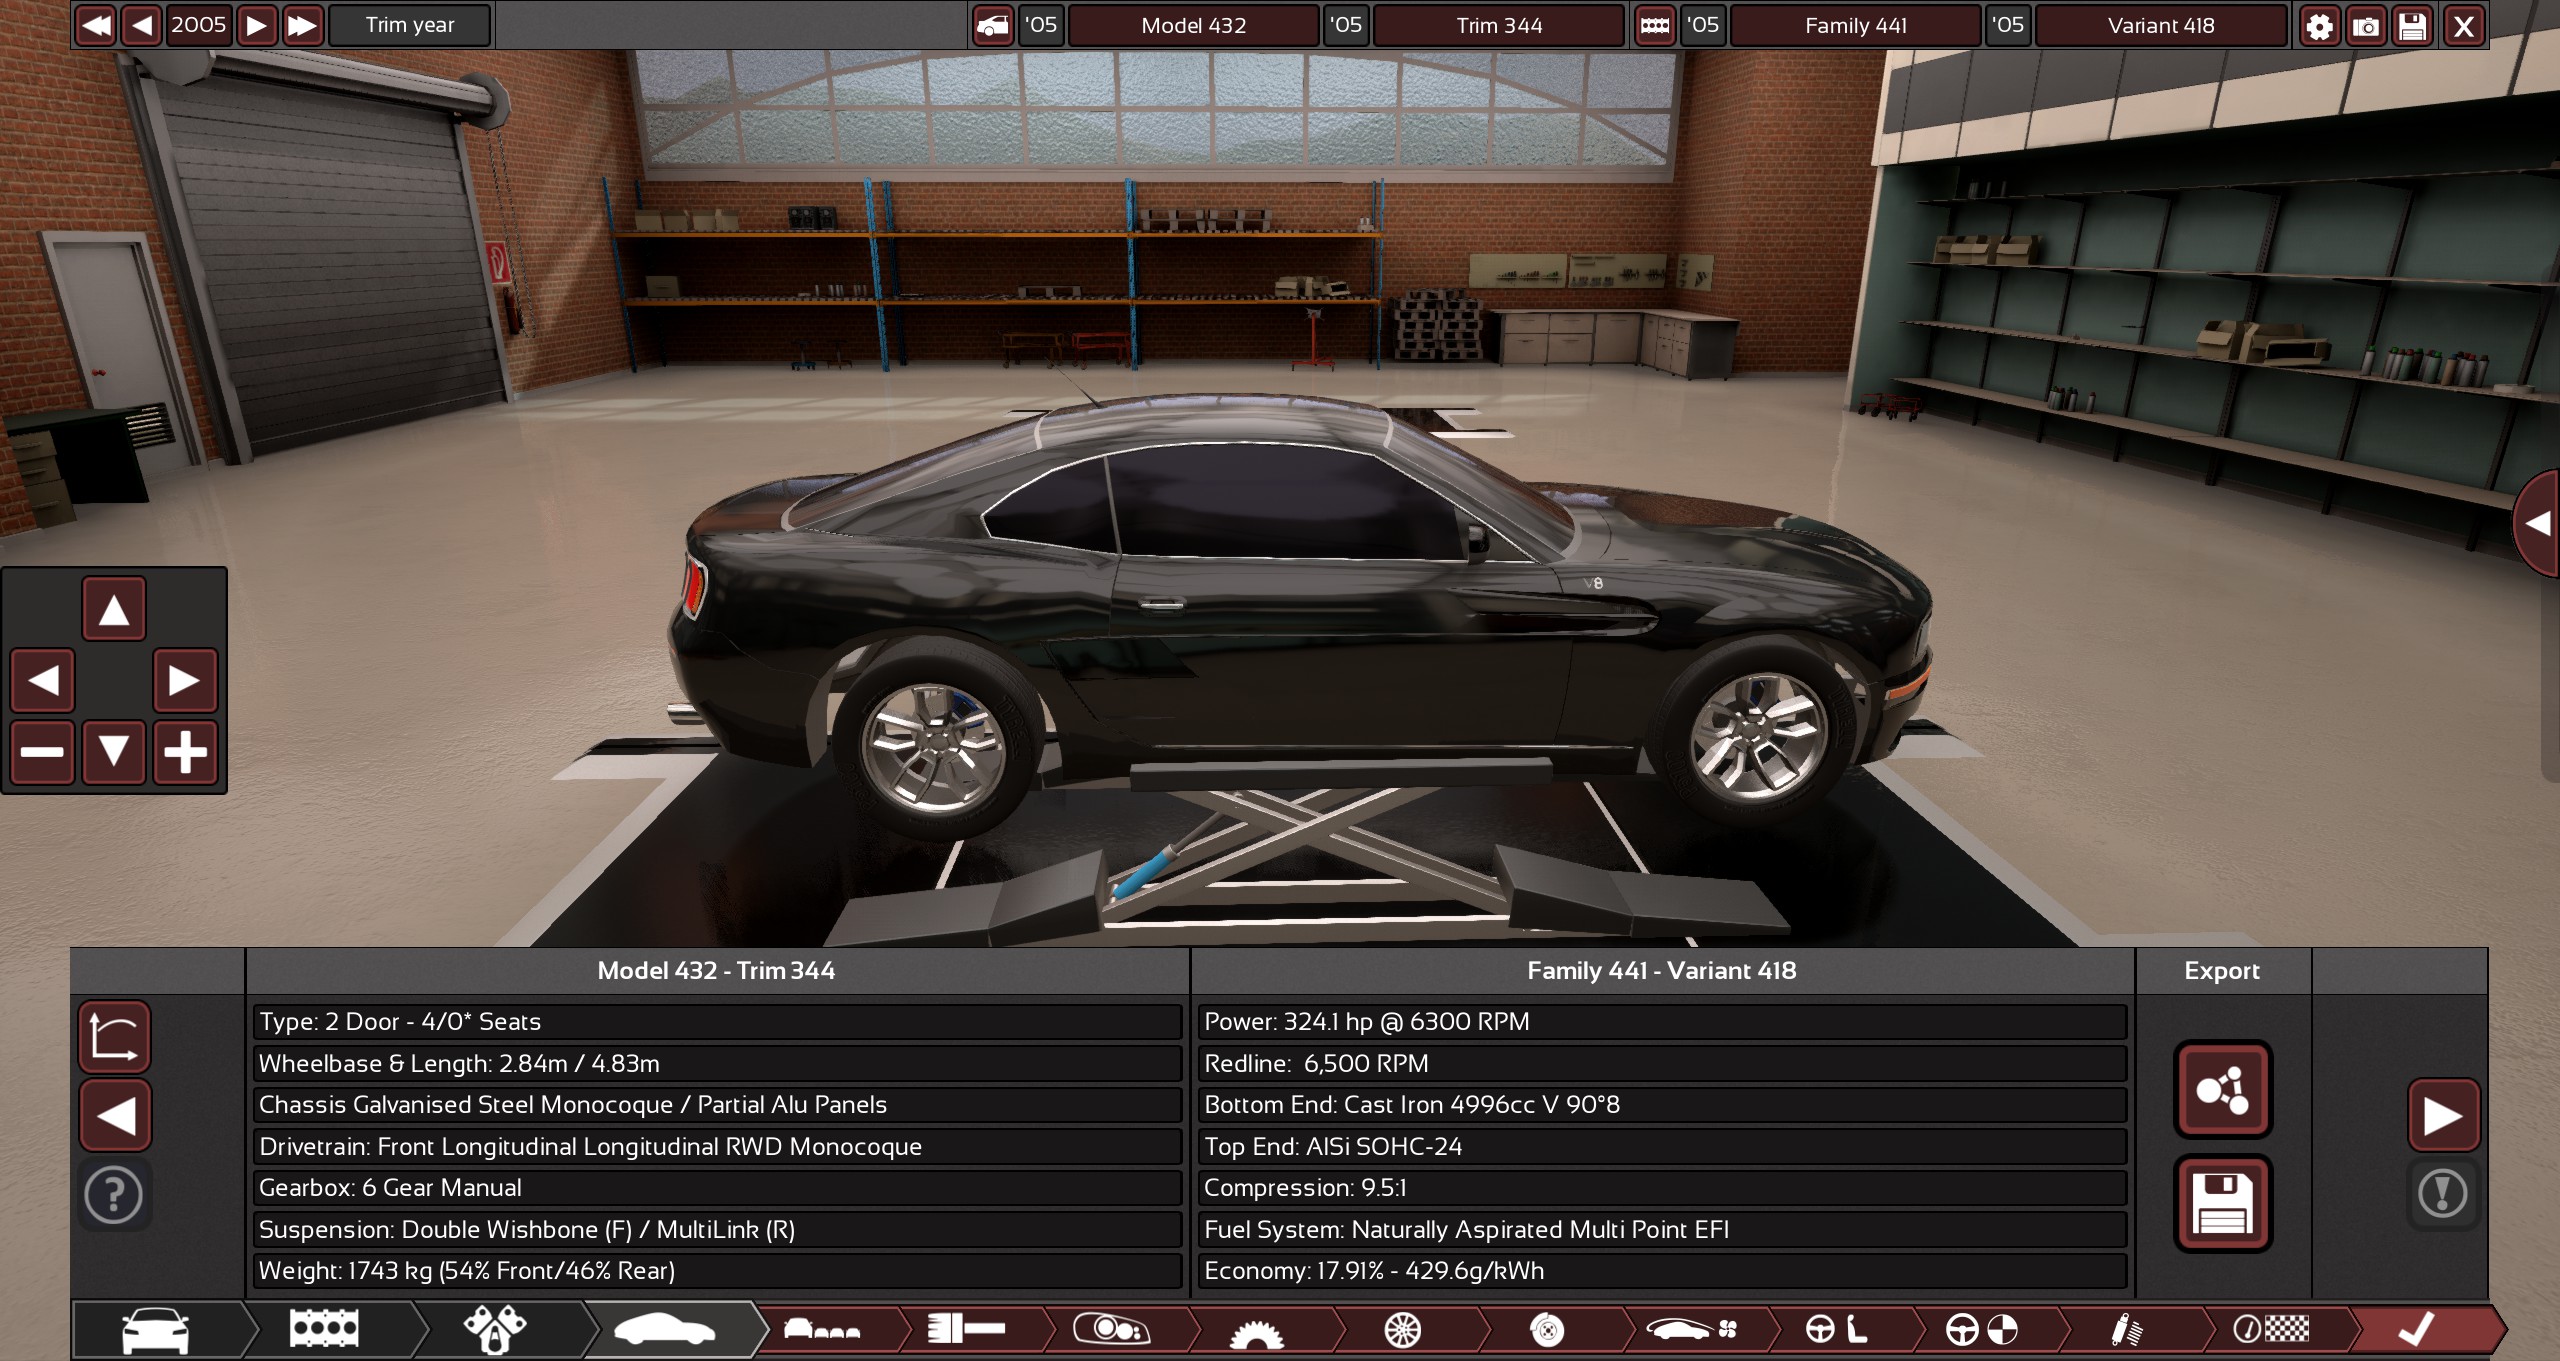Rotate camera down with the down arrow
Screen dimensions: 2560x1361
tap(114, 752)
